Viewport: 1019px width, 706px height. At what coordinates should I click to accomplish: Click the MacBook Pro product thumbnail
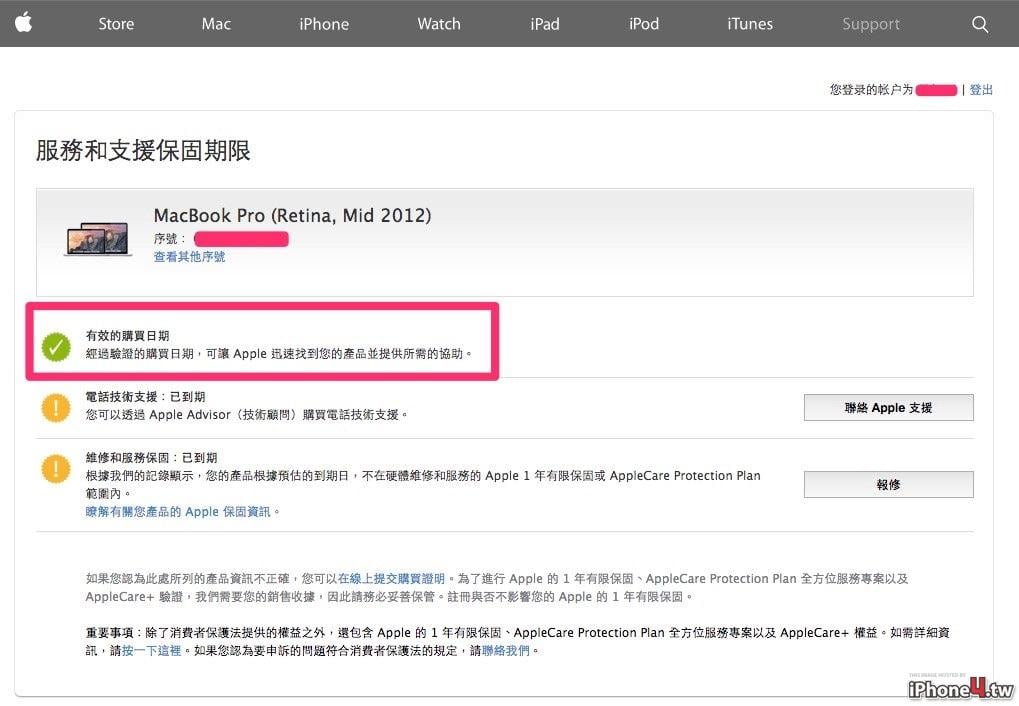[98, 239]
